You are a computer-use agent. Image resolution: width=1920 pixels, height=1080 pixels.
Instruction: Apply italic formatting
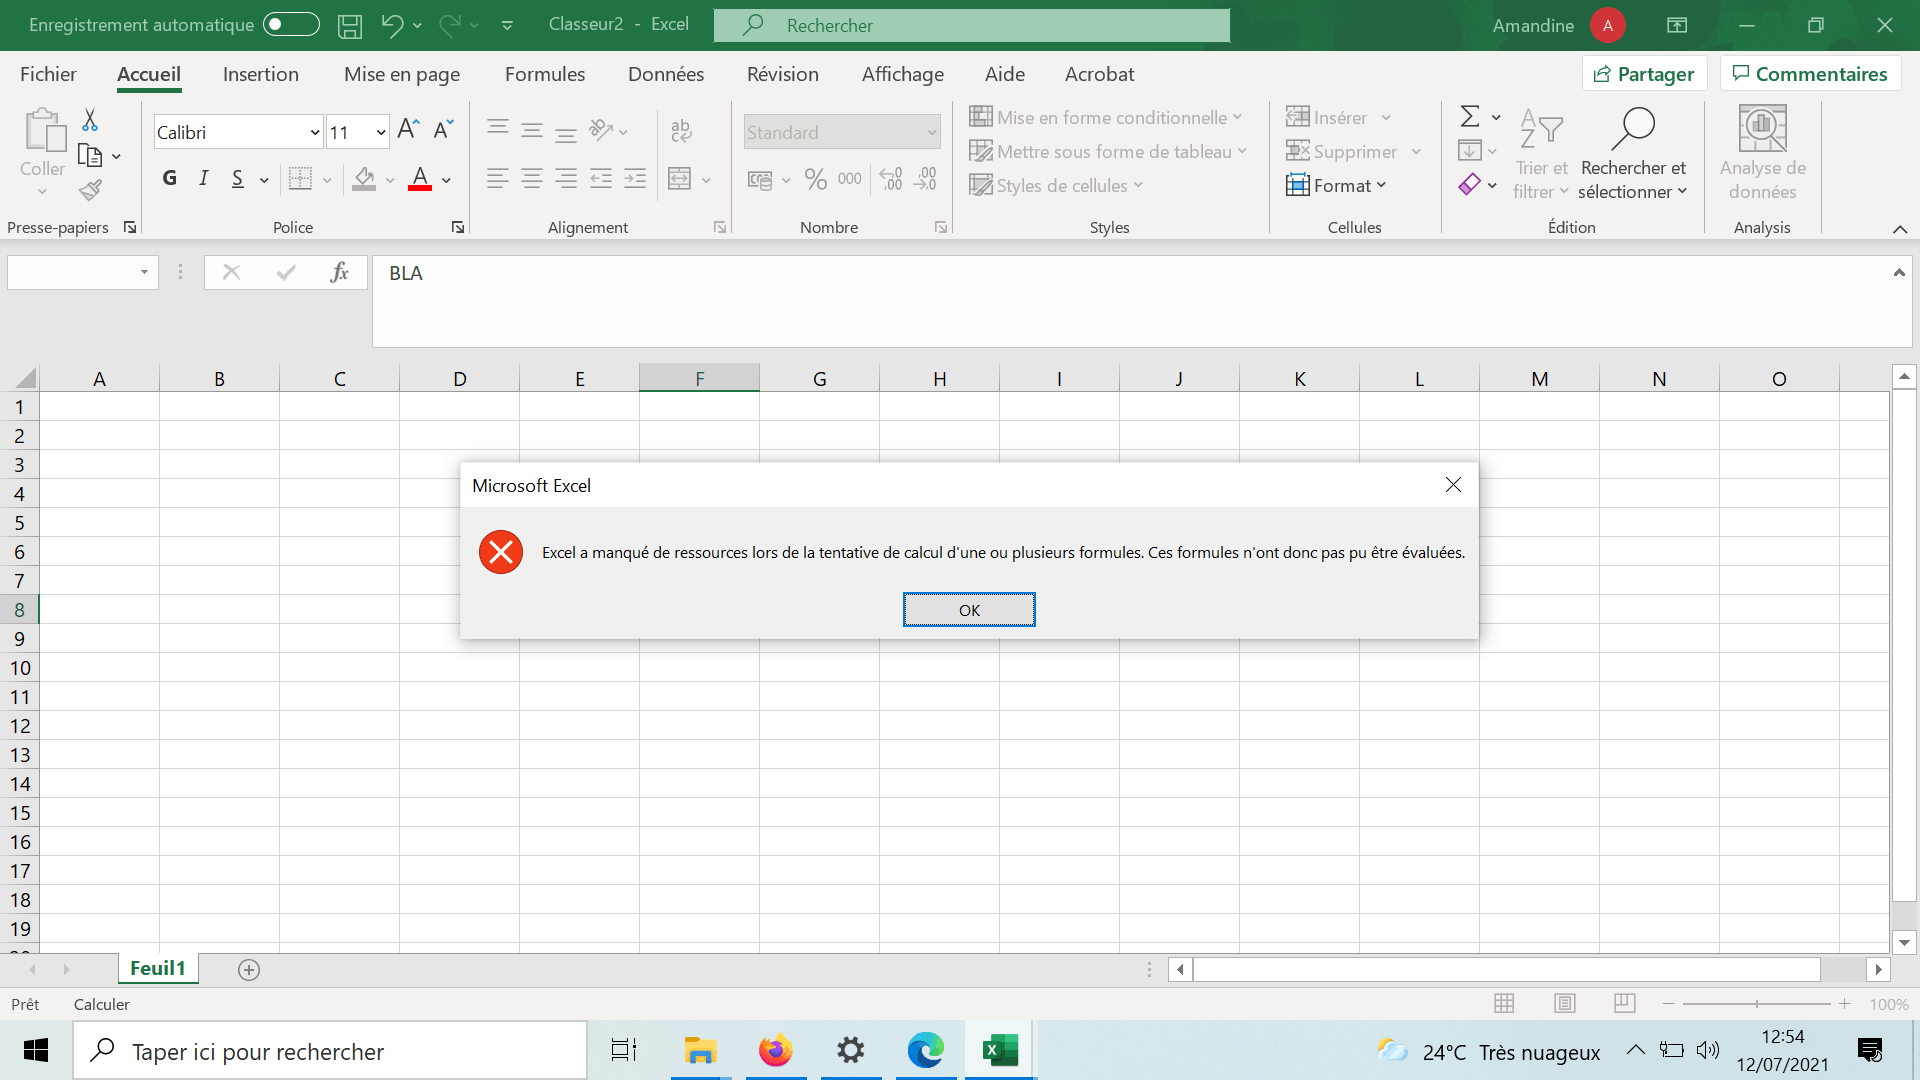(x=203, y=178)
